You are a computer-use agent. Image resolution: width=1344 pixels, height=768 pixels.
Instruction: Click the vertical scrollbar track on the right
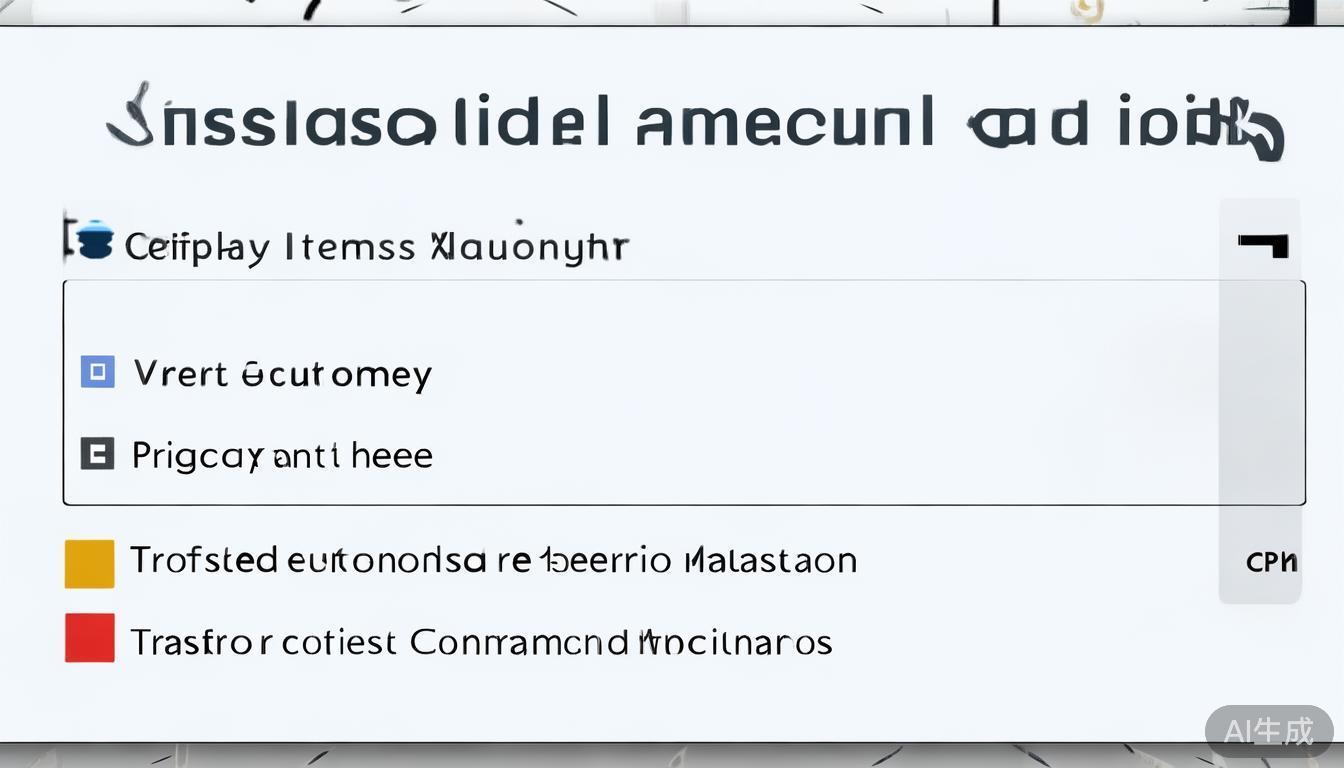1259,420
